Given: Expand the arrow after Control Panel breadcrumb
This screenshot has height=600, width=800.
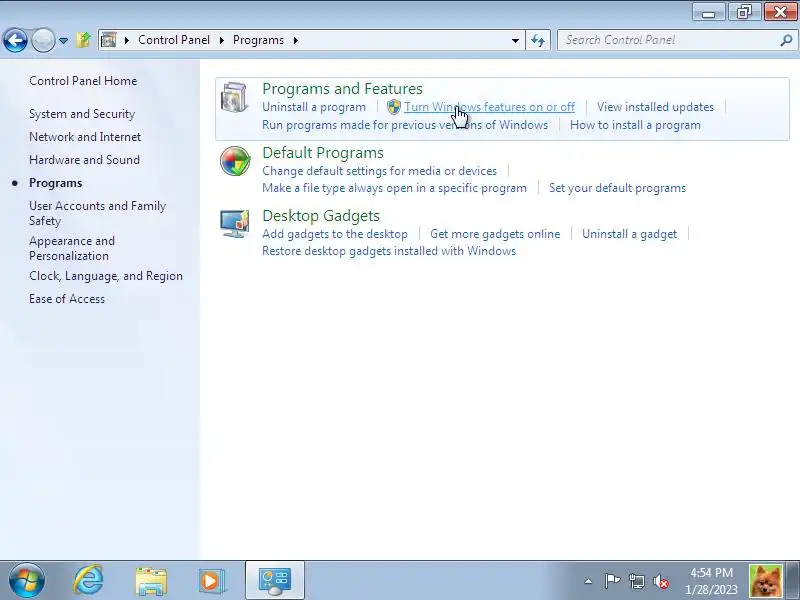Looking at the screenshot, I should 221,40.
